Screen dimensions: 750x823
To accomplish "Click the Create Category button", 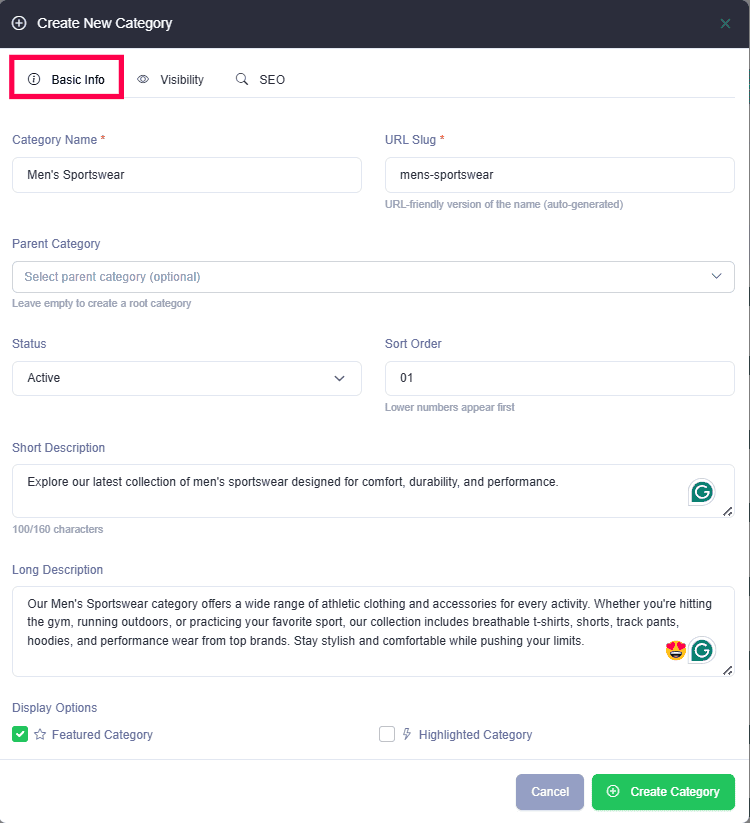I will coord(663,791).
